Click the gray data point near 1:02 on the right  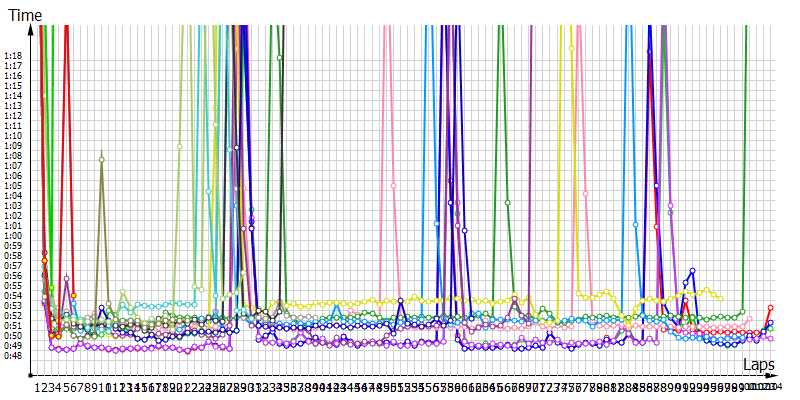[x=671, y=213]
